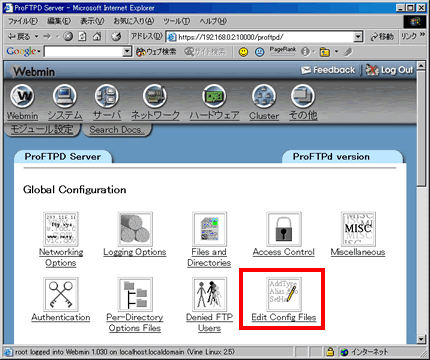Click the リンク links toolbar label
430x360 pixels.
tap(409, 36)
